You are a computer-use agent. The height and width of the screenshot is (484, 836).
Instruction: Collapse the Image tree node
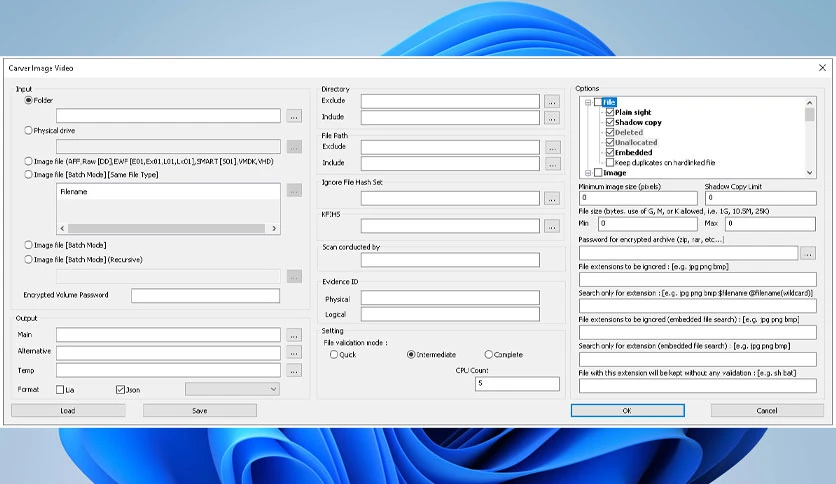(588, 173)
